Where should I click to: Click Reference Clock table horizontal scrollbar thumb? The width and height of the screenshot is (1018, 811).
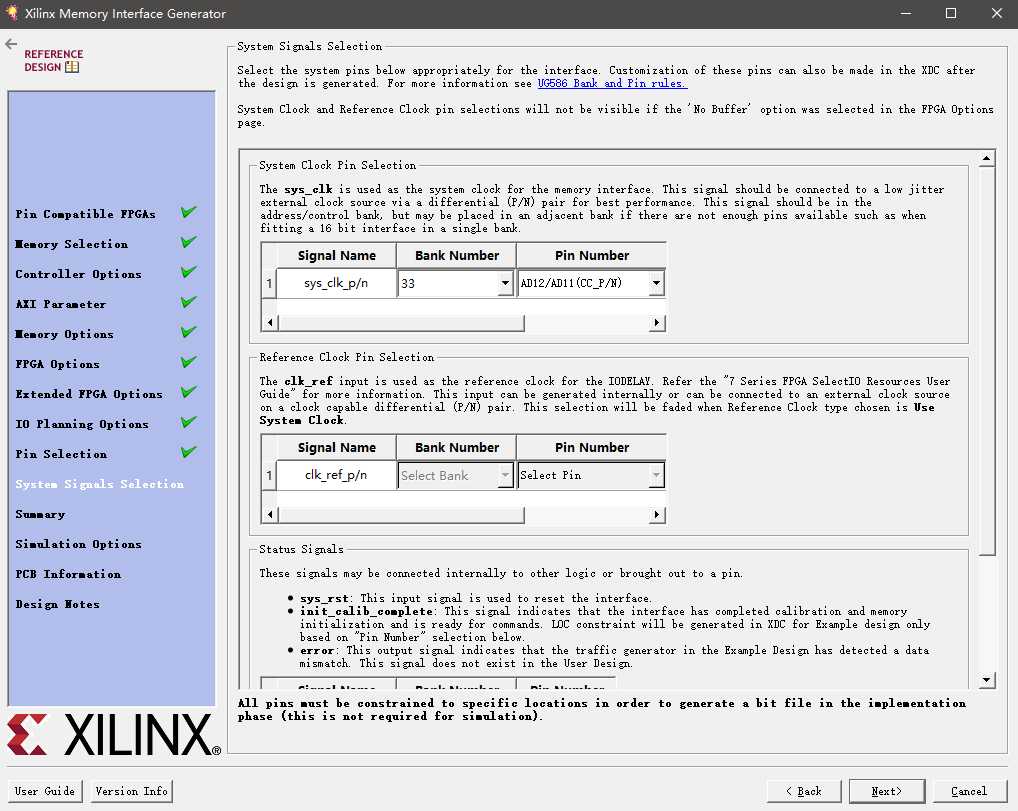(401, 514)
